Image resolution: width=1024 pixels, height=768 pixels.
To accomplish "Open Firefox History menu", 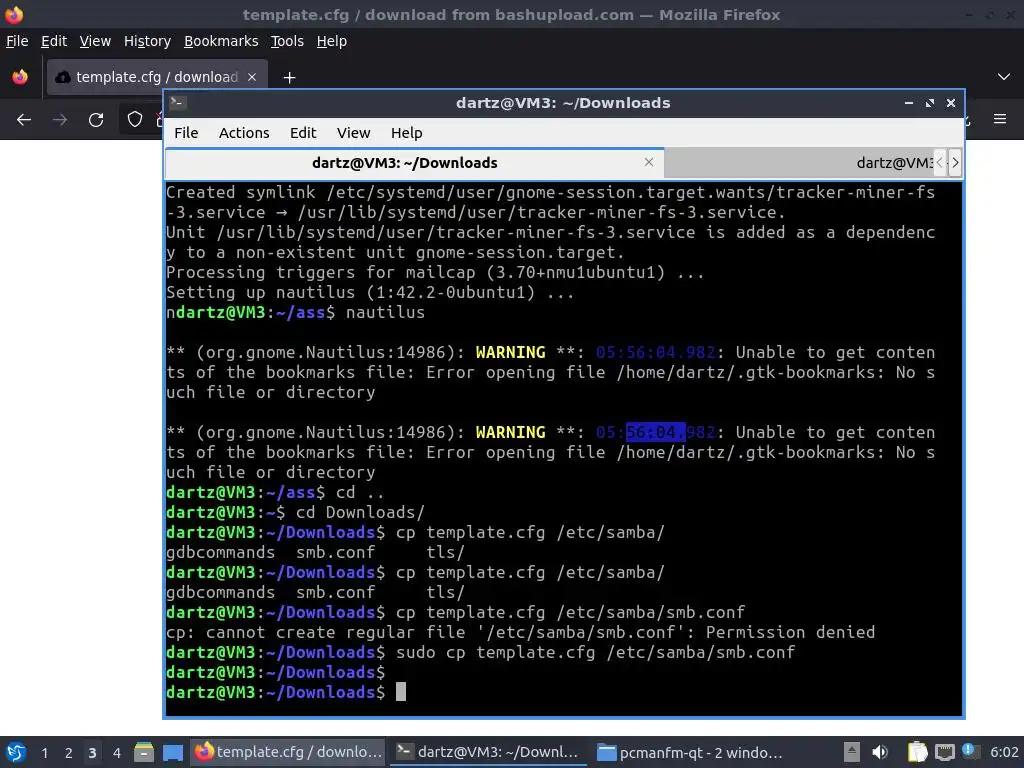I will pyautogui.click(x=147, y=41).
